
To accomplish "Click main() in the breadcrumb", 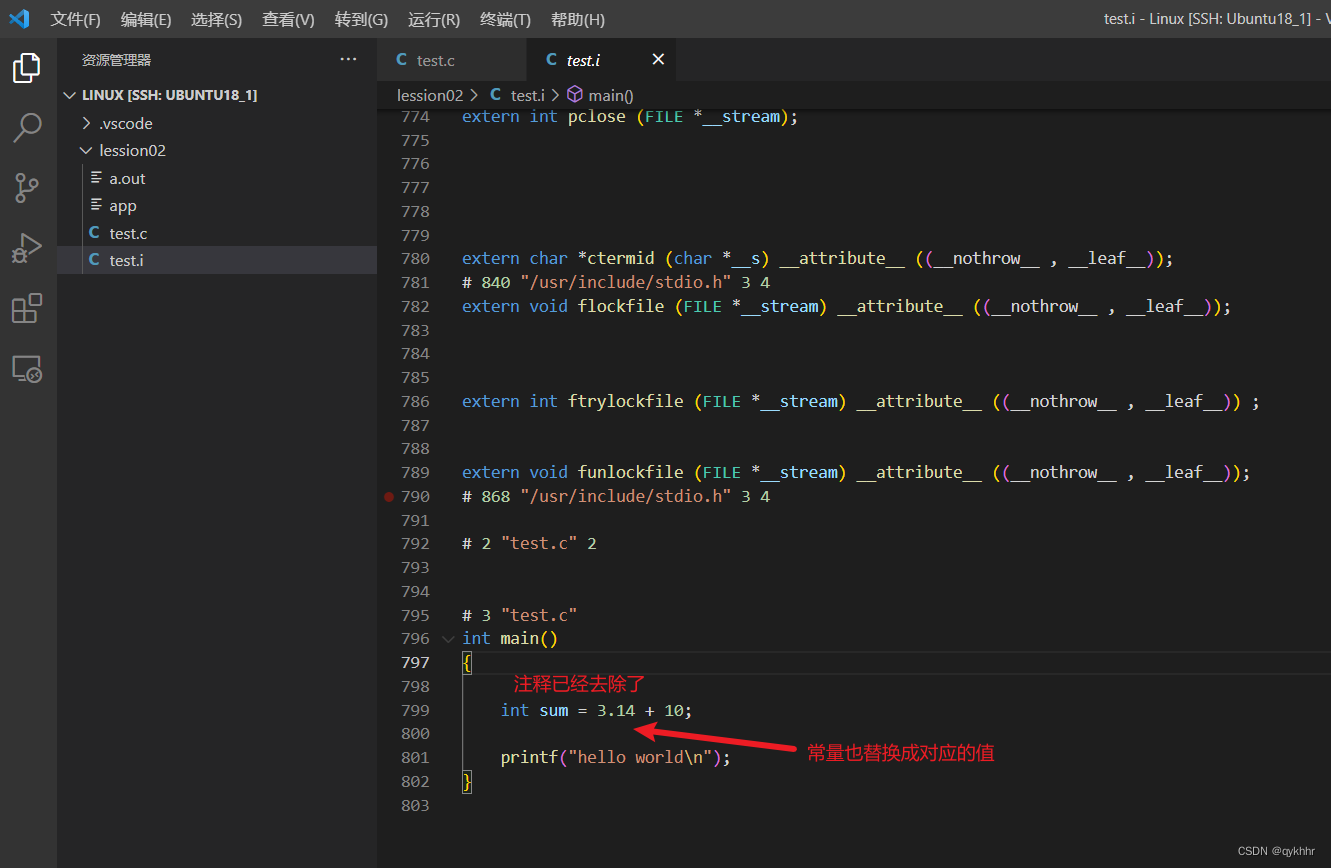I will coord(611,95).
